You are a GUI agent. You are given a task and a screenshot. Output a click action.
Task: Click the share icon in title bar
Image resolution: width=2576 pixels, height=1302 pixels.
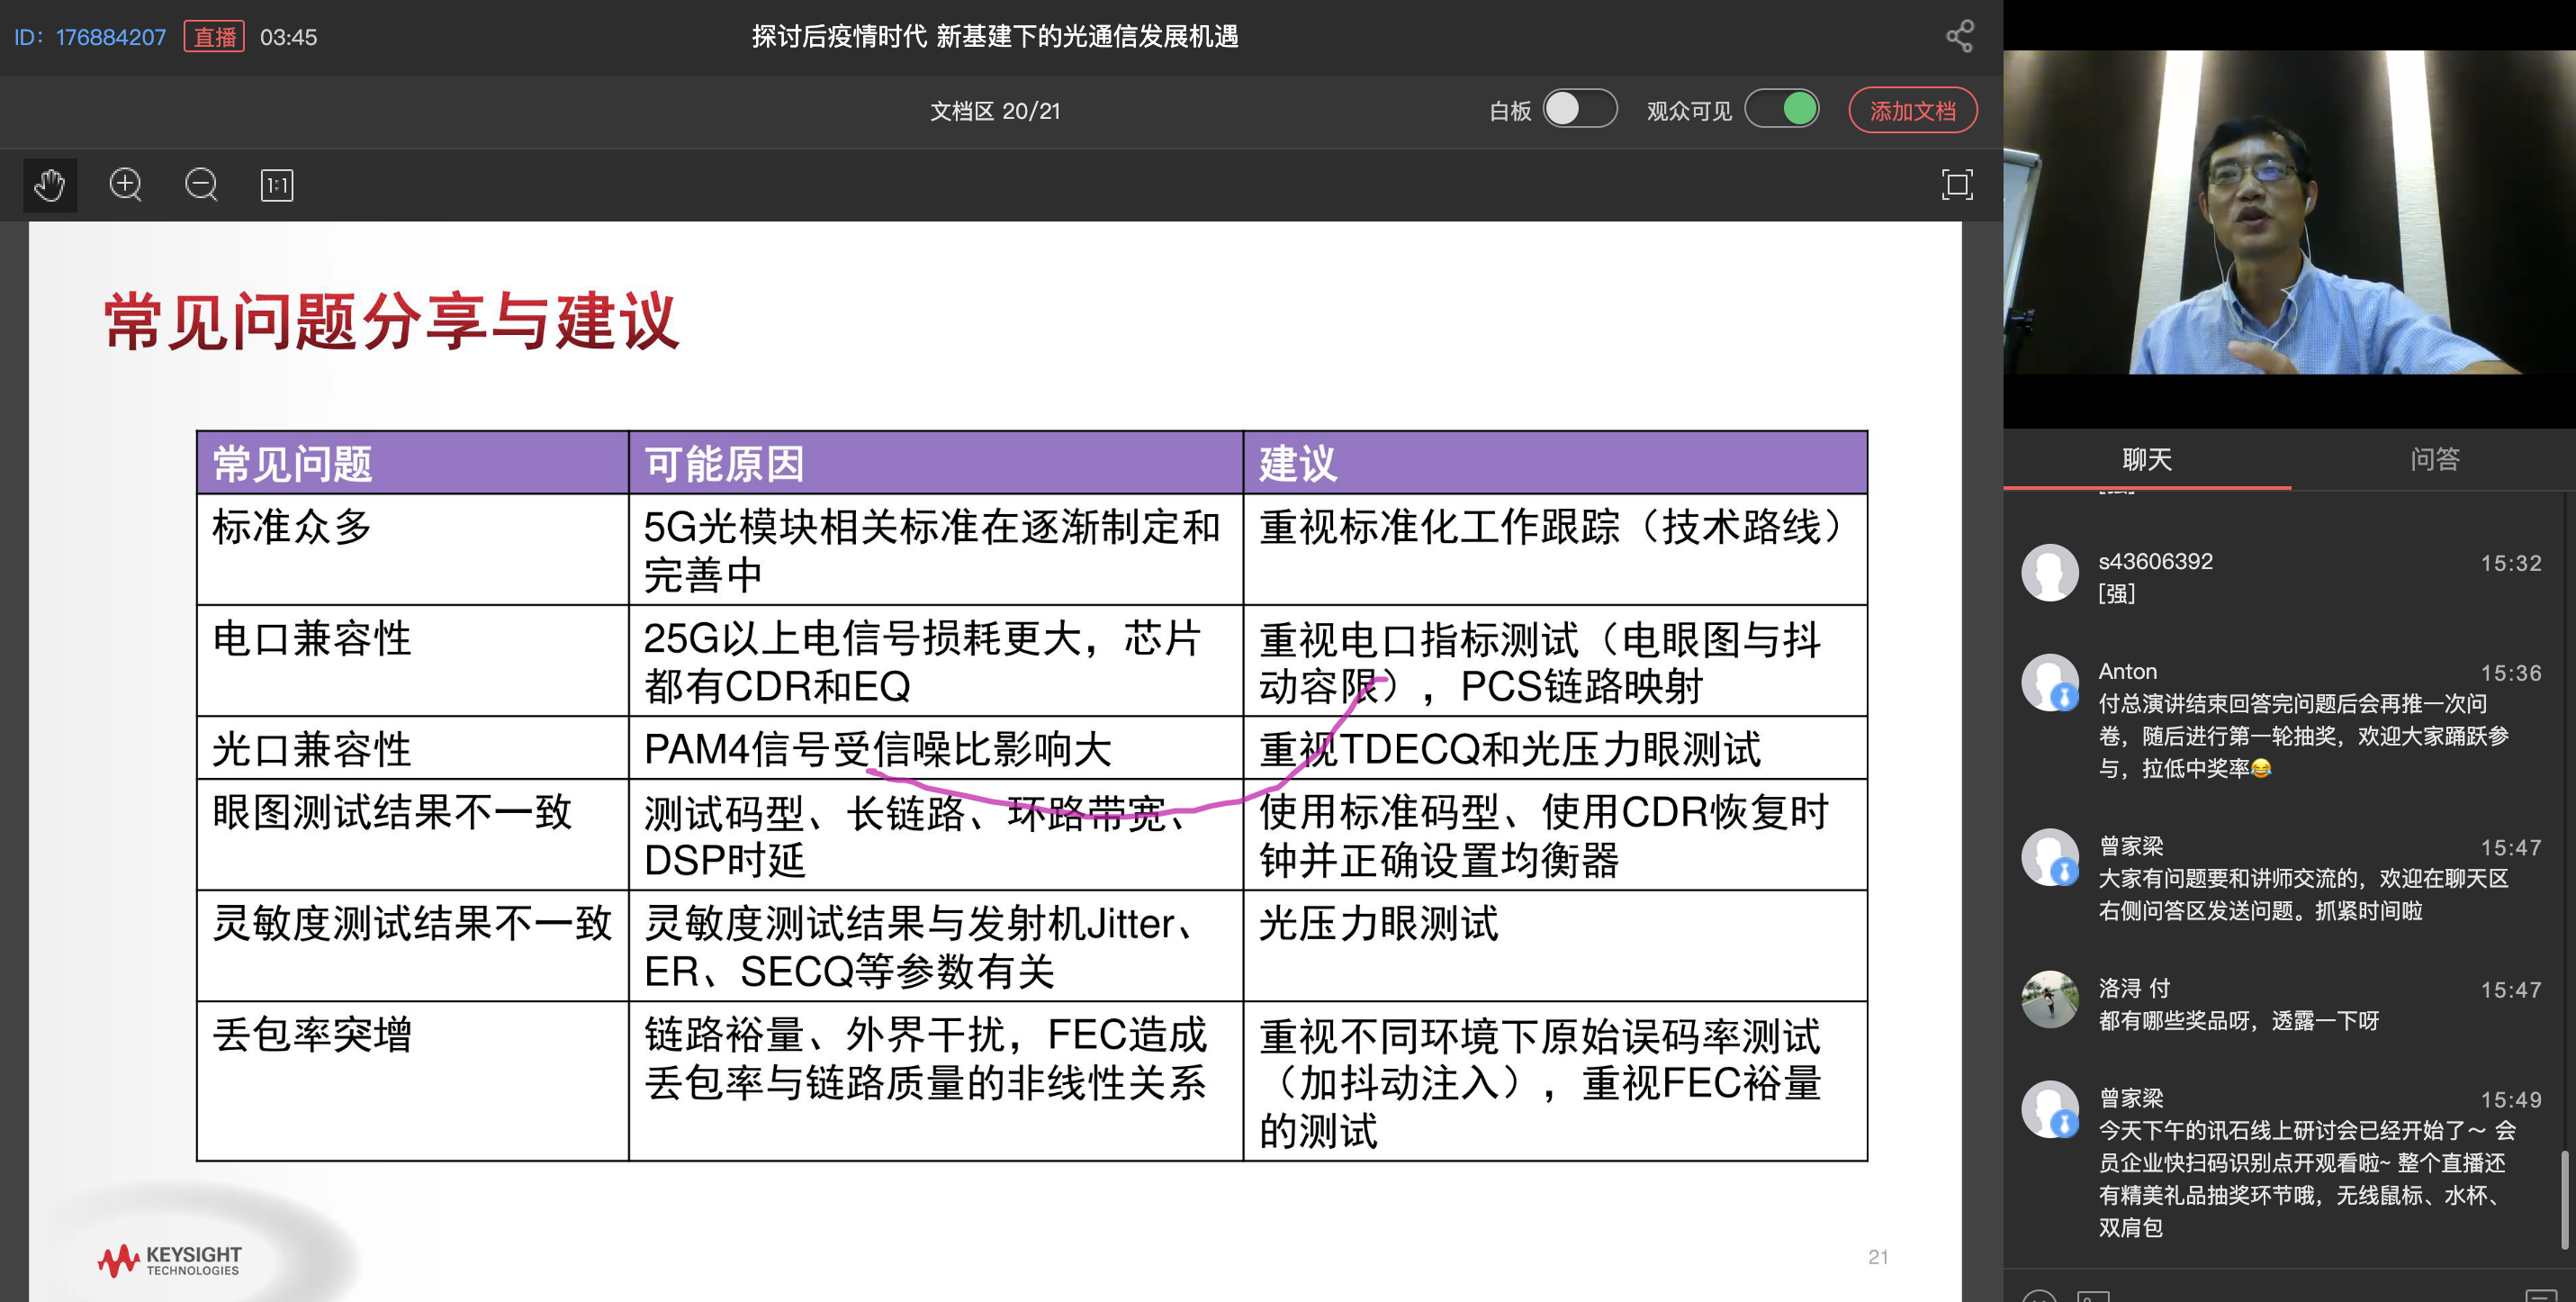[1959, 37]
